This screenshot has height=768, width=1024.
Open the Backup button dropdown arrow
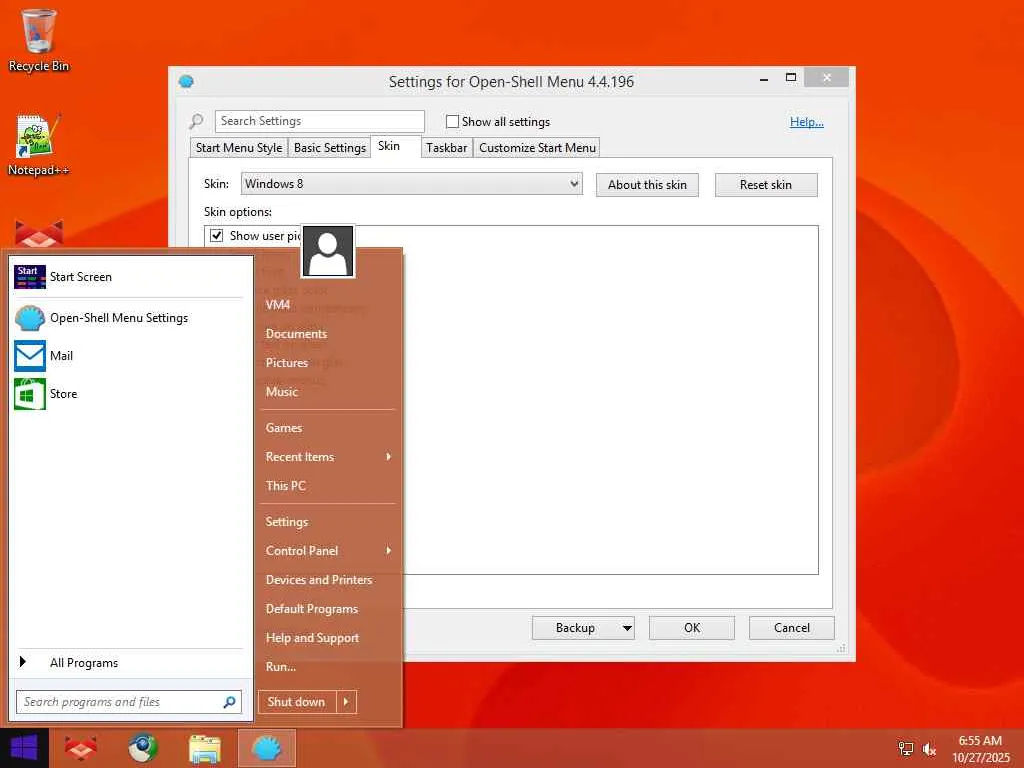point(627,628)
